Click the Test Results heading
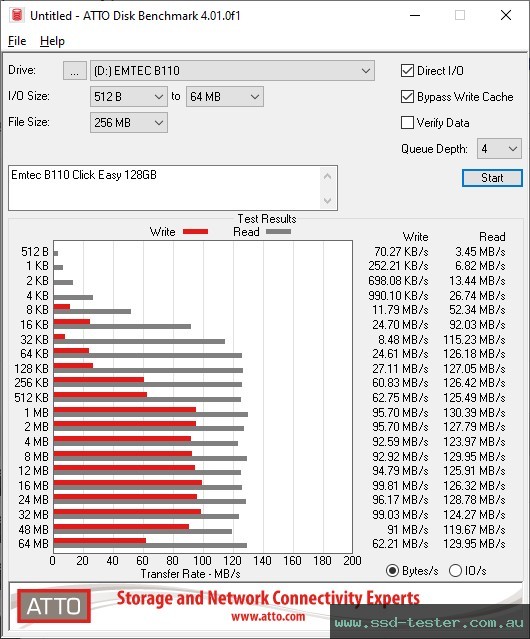Image resolution: width=530 pixels, height=639 pixels. (267, 219)
